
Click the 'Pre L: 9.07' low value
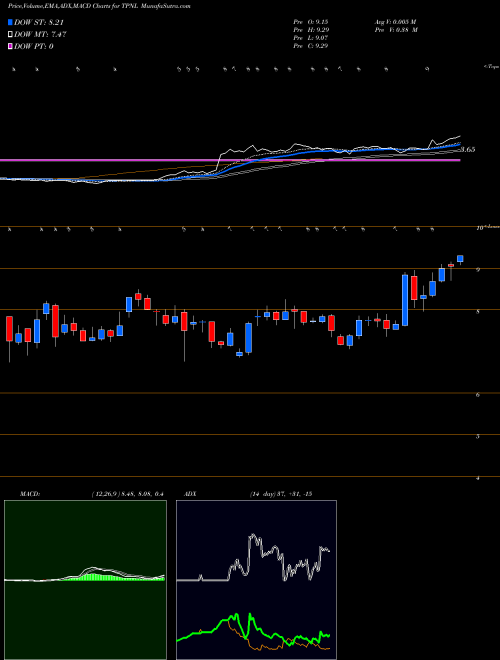pos(311,38)
